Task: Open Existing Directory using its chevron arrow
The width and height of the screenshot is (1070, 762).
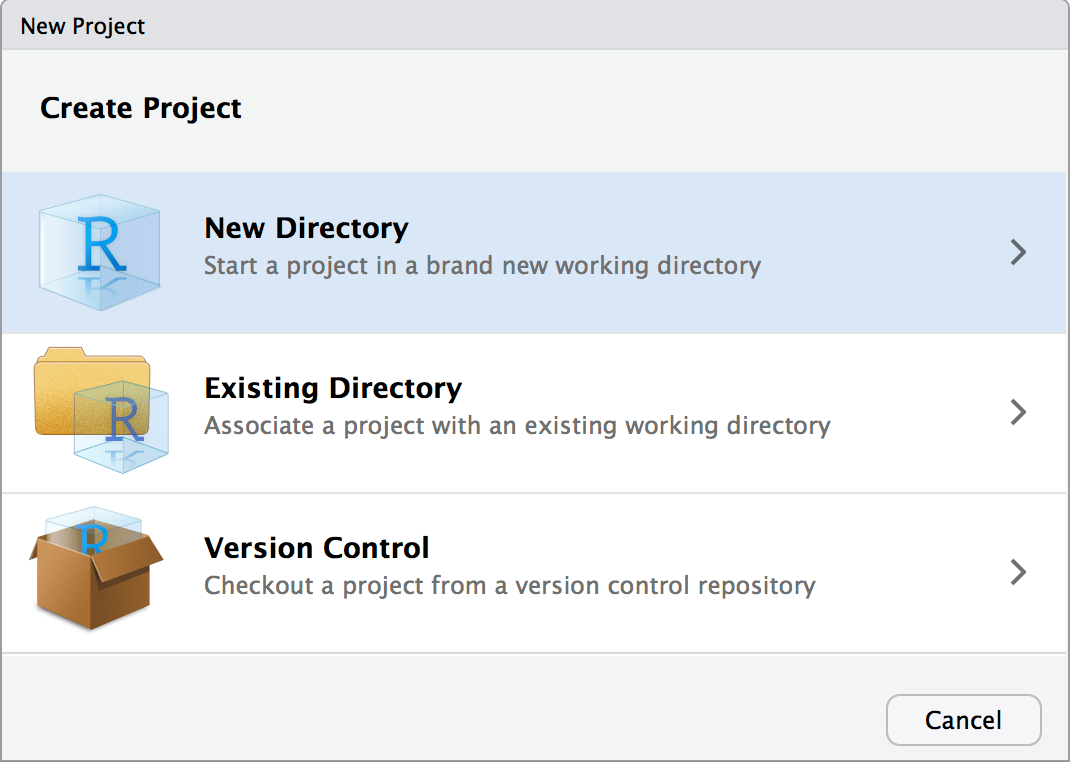Action: coord(1018,412)
